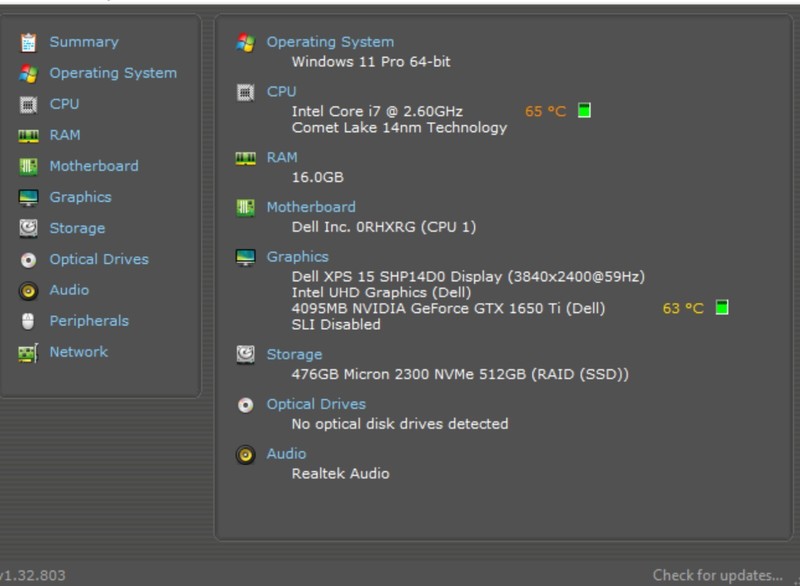The width and height of the screenshot is (800, 586).
Task: Switch to the CPU sidebar section
Action: pos(64,104)
